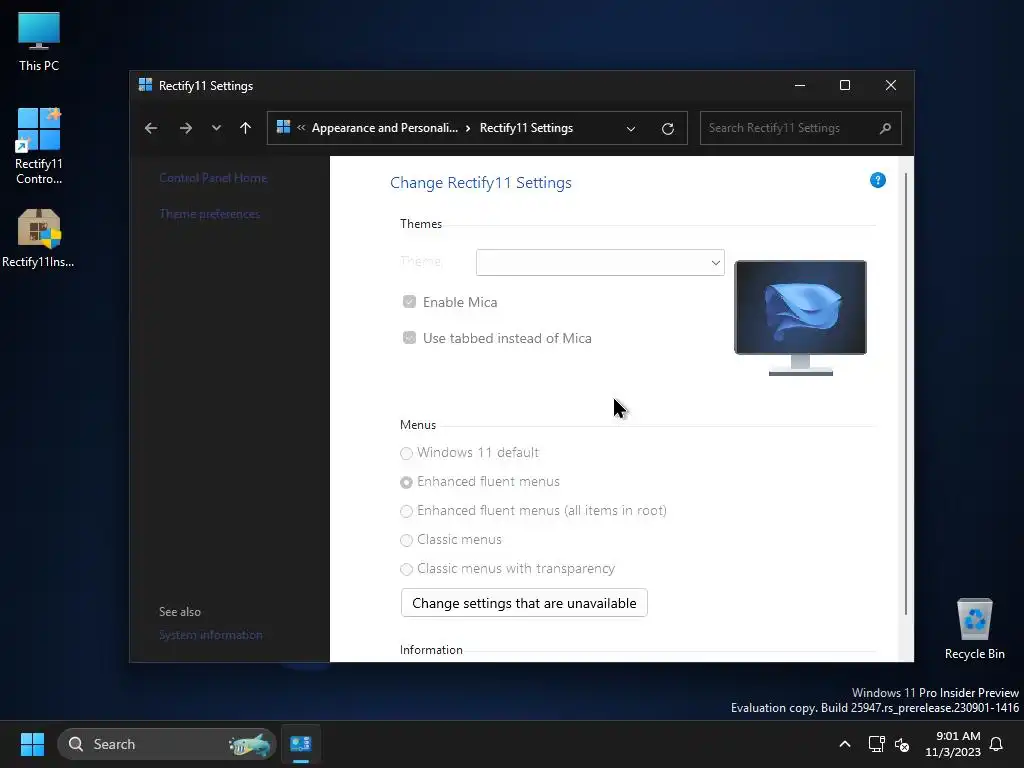Open the Recycle Bin
The image size is (1024, 768).
974,629
